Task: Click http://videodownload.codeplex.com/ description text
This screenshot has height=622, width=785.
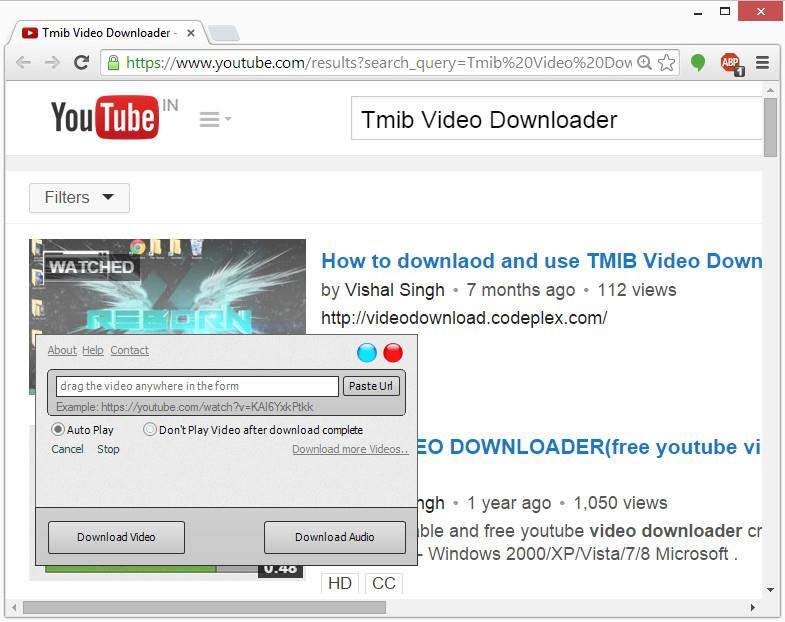Action: tap(464, 318)
